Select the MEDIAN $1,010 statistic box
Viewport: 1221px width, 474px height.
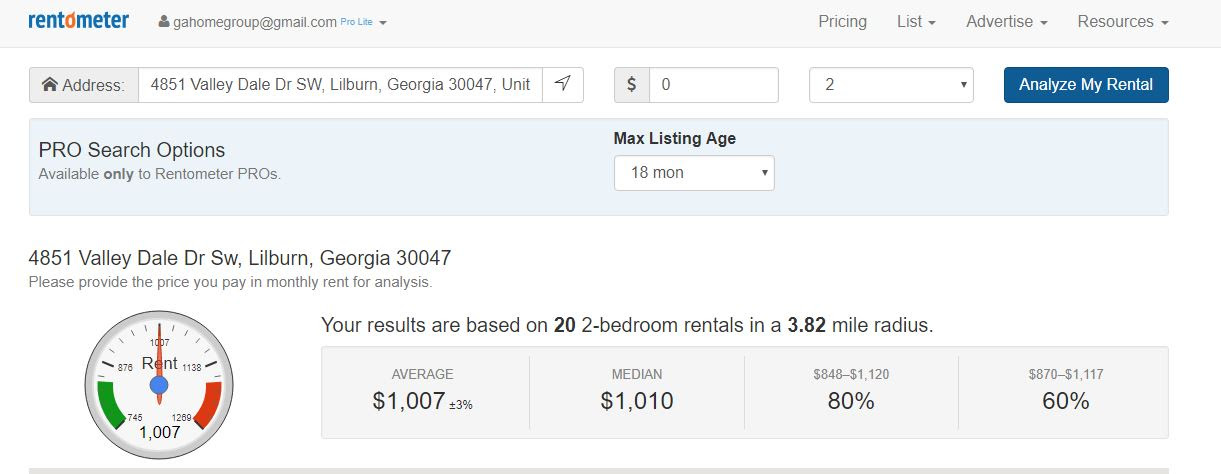pyautogui.click(x=637, y=391)
